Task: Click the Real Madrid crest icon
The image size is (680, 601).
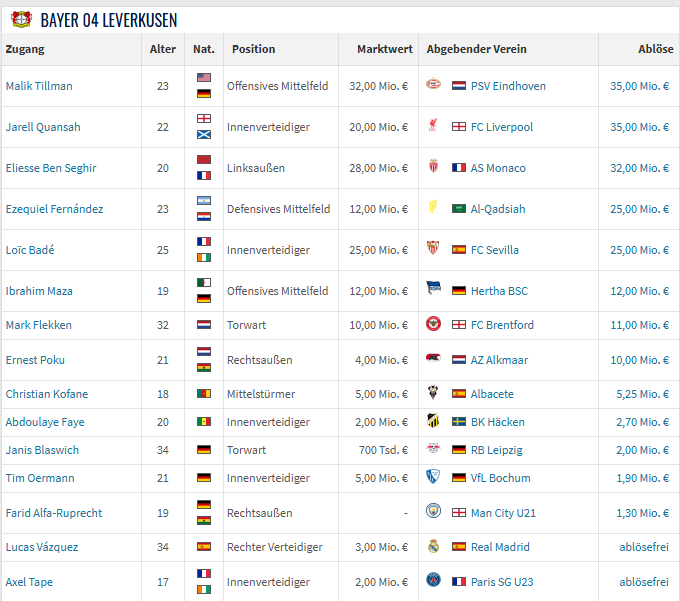Action: 433,546
